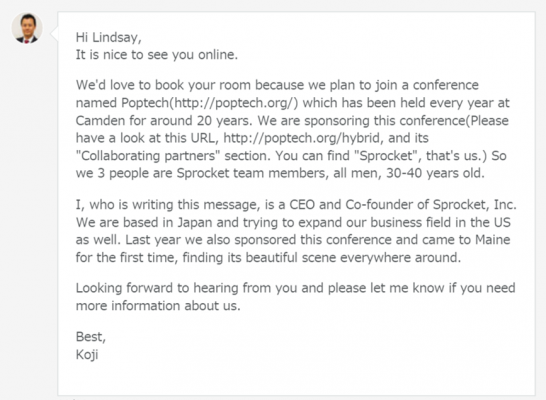Click the sender's profile photo avatar
The height and width of the screenshot is (400, 546).
tap(27, 29)
